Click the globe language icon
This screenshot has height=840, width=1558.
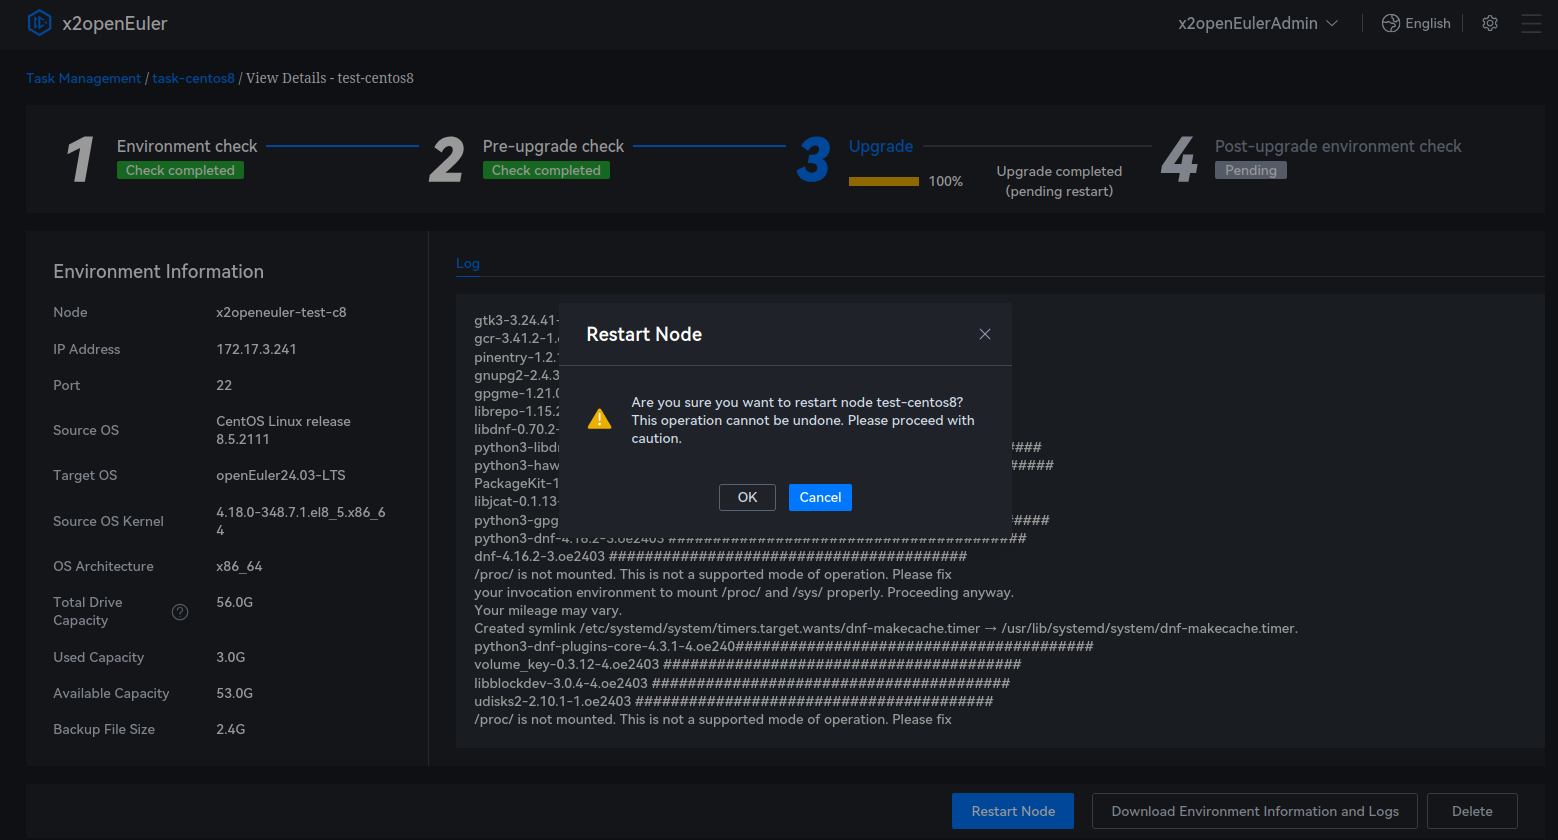click(1390, 23)
